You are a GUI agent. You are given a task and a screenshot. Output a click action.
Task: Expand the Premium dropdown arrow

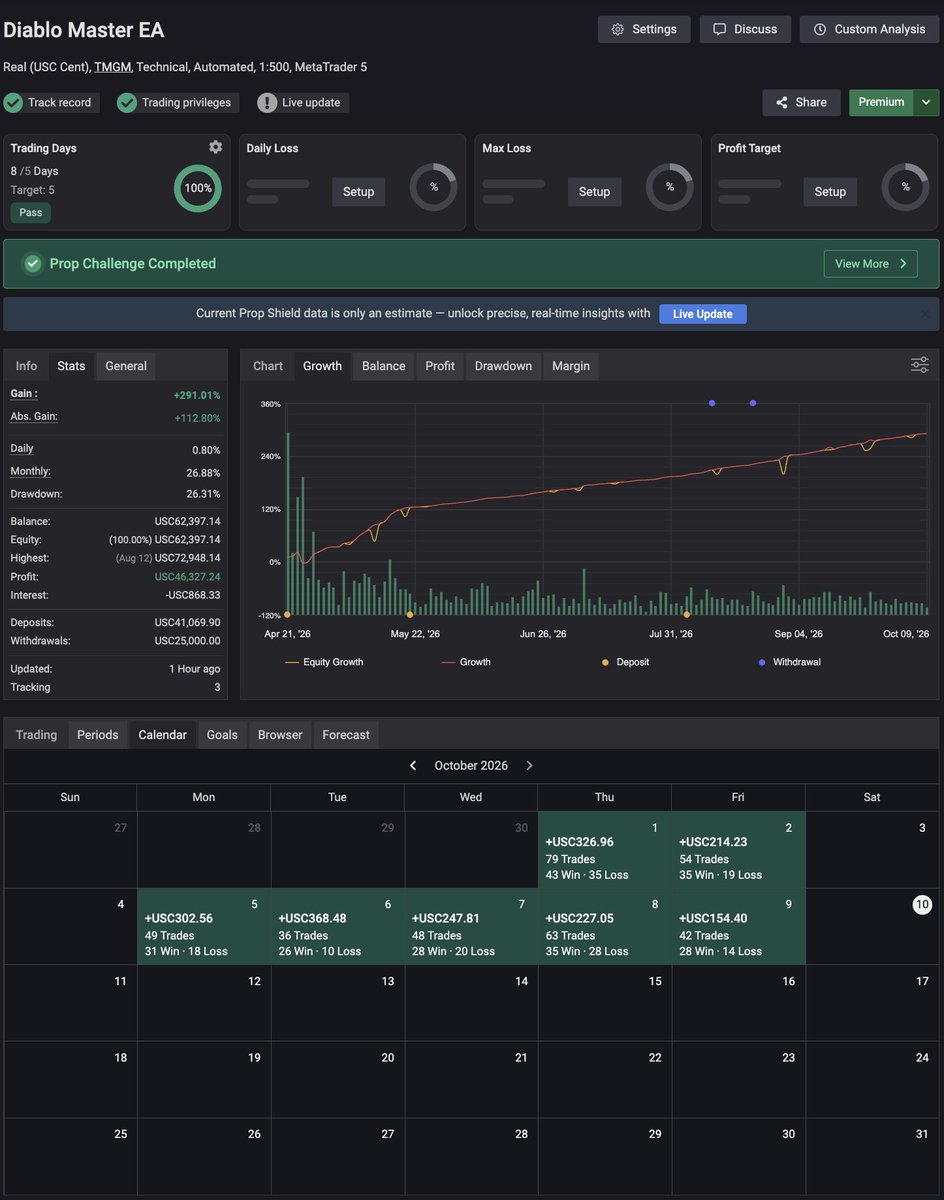click(x=926, y=102)
